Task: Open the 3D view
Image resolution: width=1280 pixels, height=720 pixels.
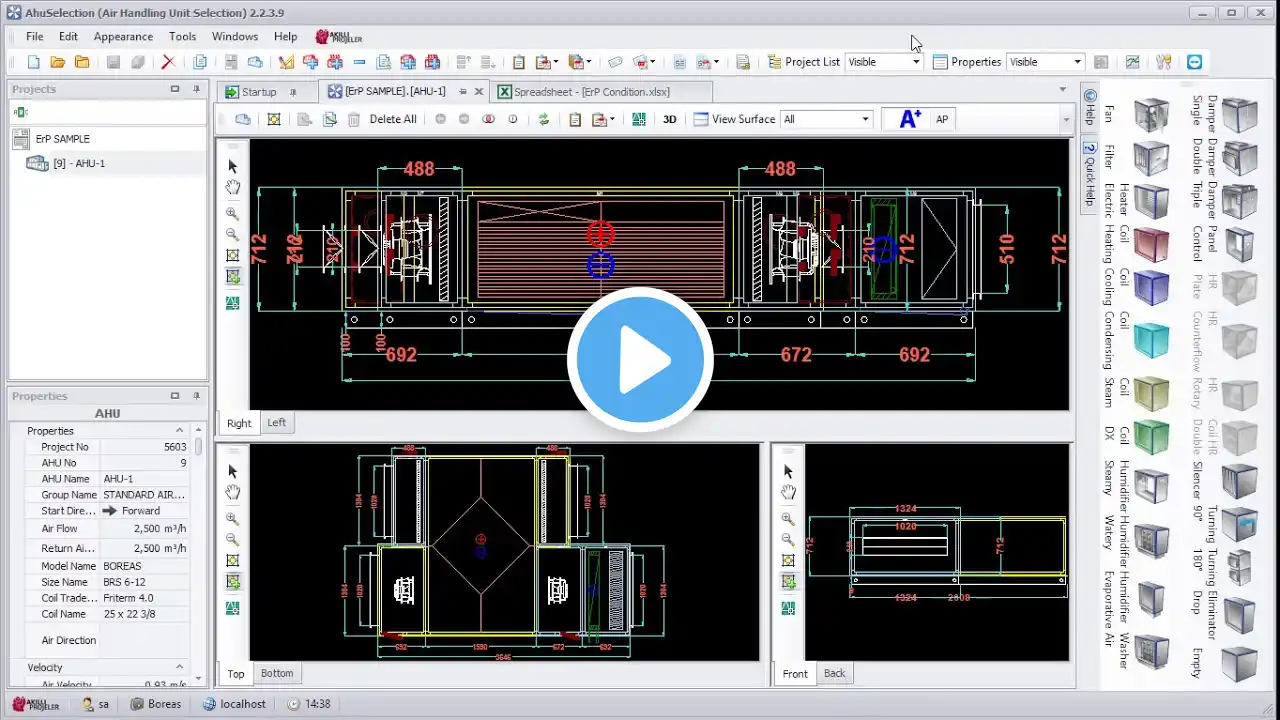Action: [x=670, y=119]
